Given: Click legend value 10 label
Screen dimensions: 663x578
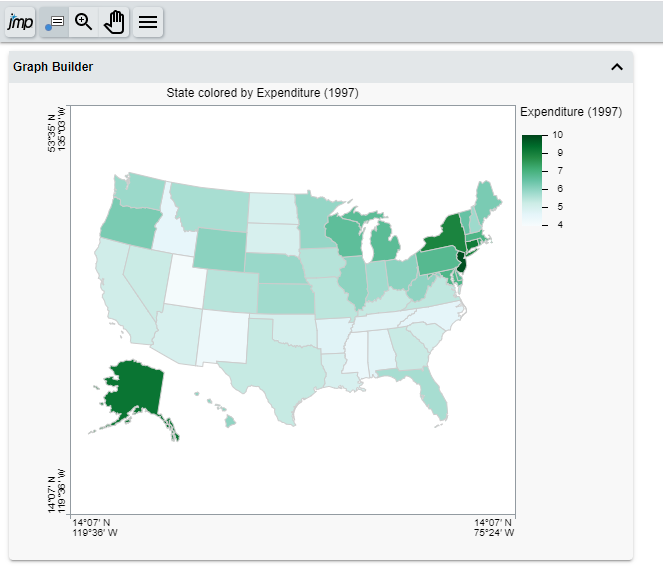Looking at the screenshot, I should [x=558, y=135].
